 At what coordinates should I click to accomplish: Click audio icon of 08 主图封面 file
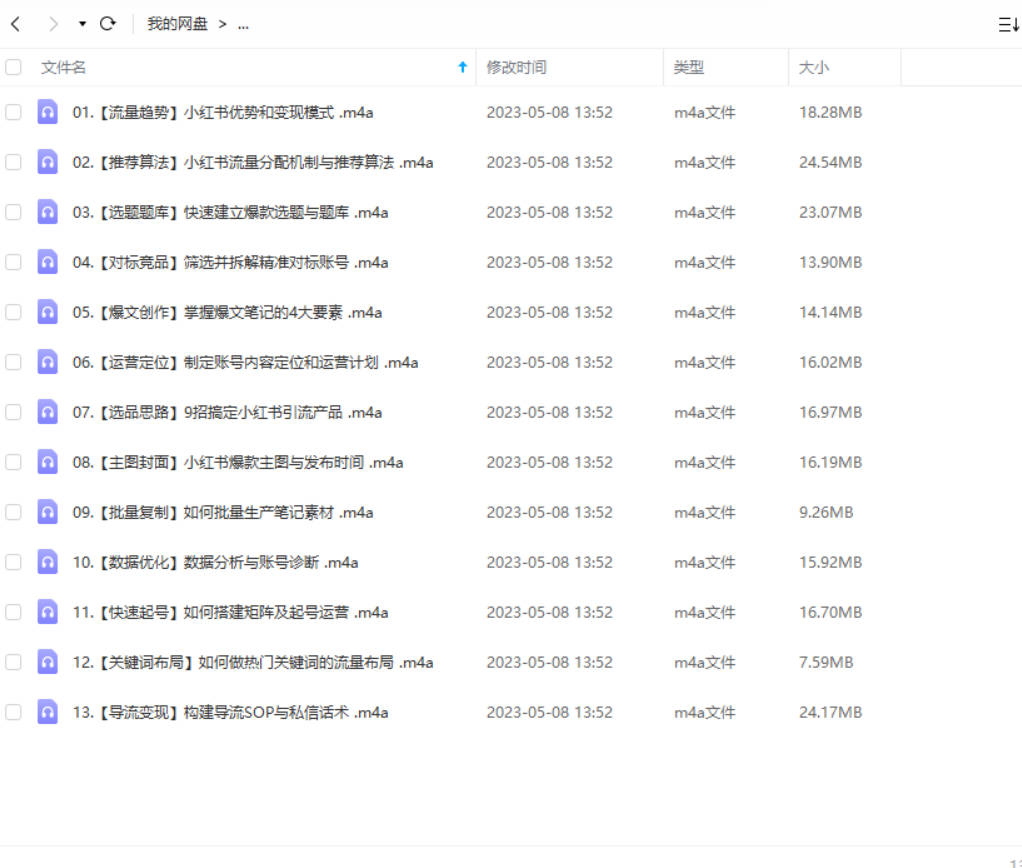point(47,461)
